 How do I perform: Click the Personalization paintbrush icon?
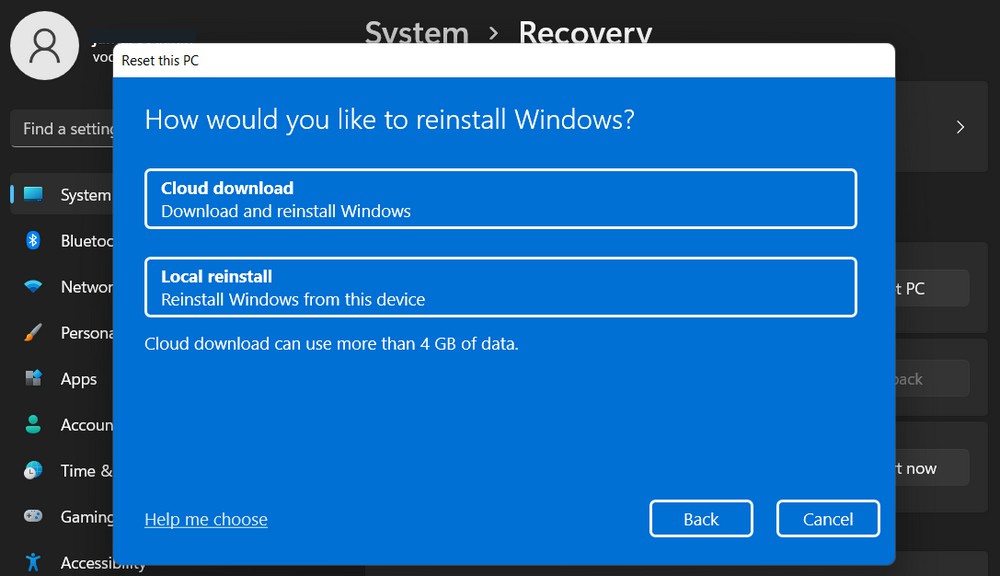pos(33,332)
